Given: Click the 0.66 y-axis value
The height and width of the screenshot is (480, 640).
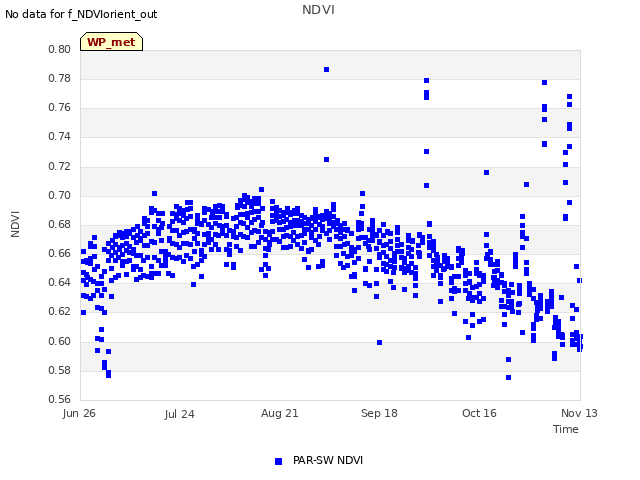Looking at the screenshot, I should [x=60, y=253].
